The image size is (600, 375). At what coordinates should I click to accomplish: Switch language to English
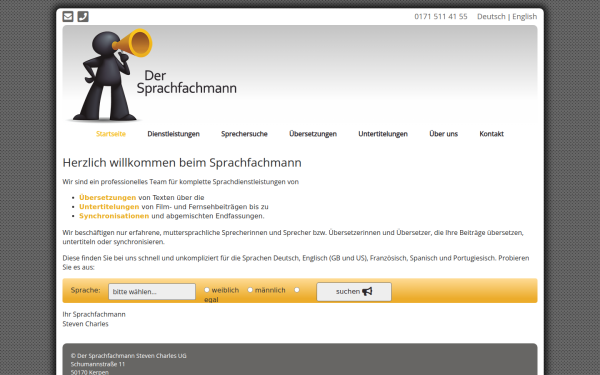(x=525, y=16)
